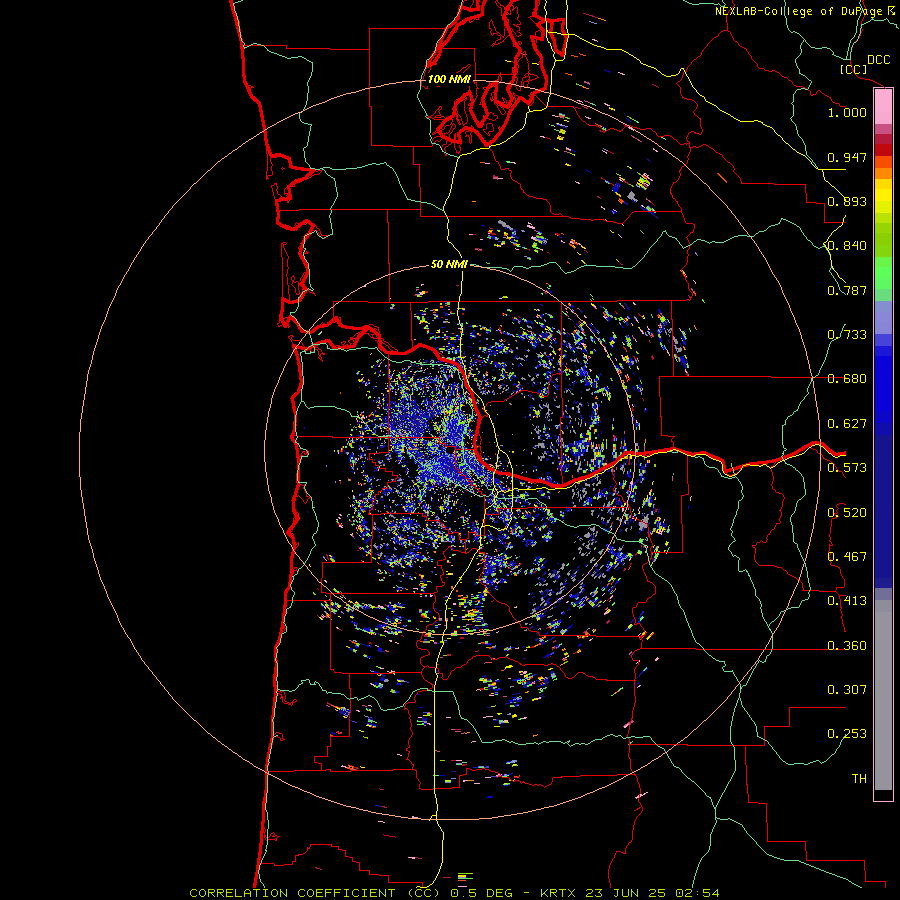Click the 23 JUN 25 date text
Viewport: 900px width, 900px height.
(625, 893)
